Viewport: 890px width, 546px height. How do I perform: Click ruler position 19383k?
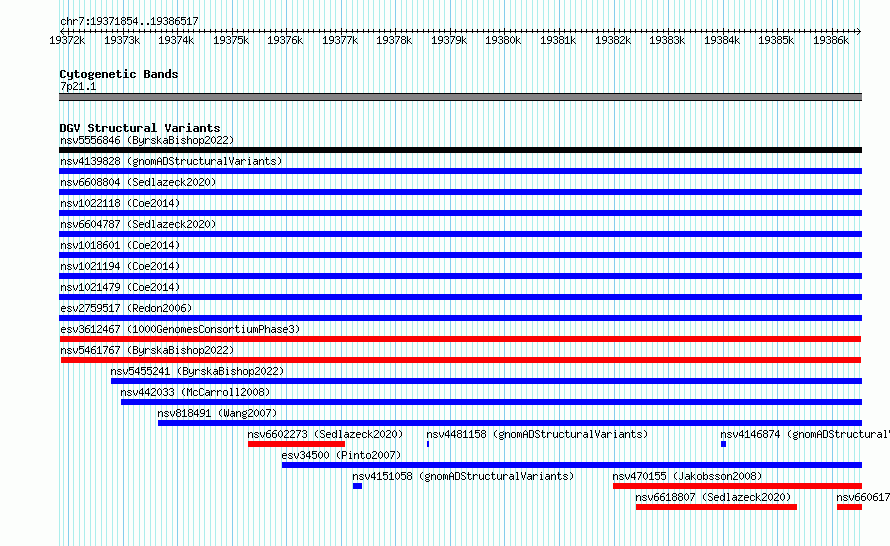tap(667, 40)
